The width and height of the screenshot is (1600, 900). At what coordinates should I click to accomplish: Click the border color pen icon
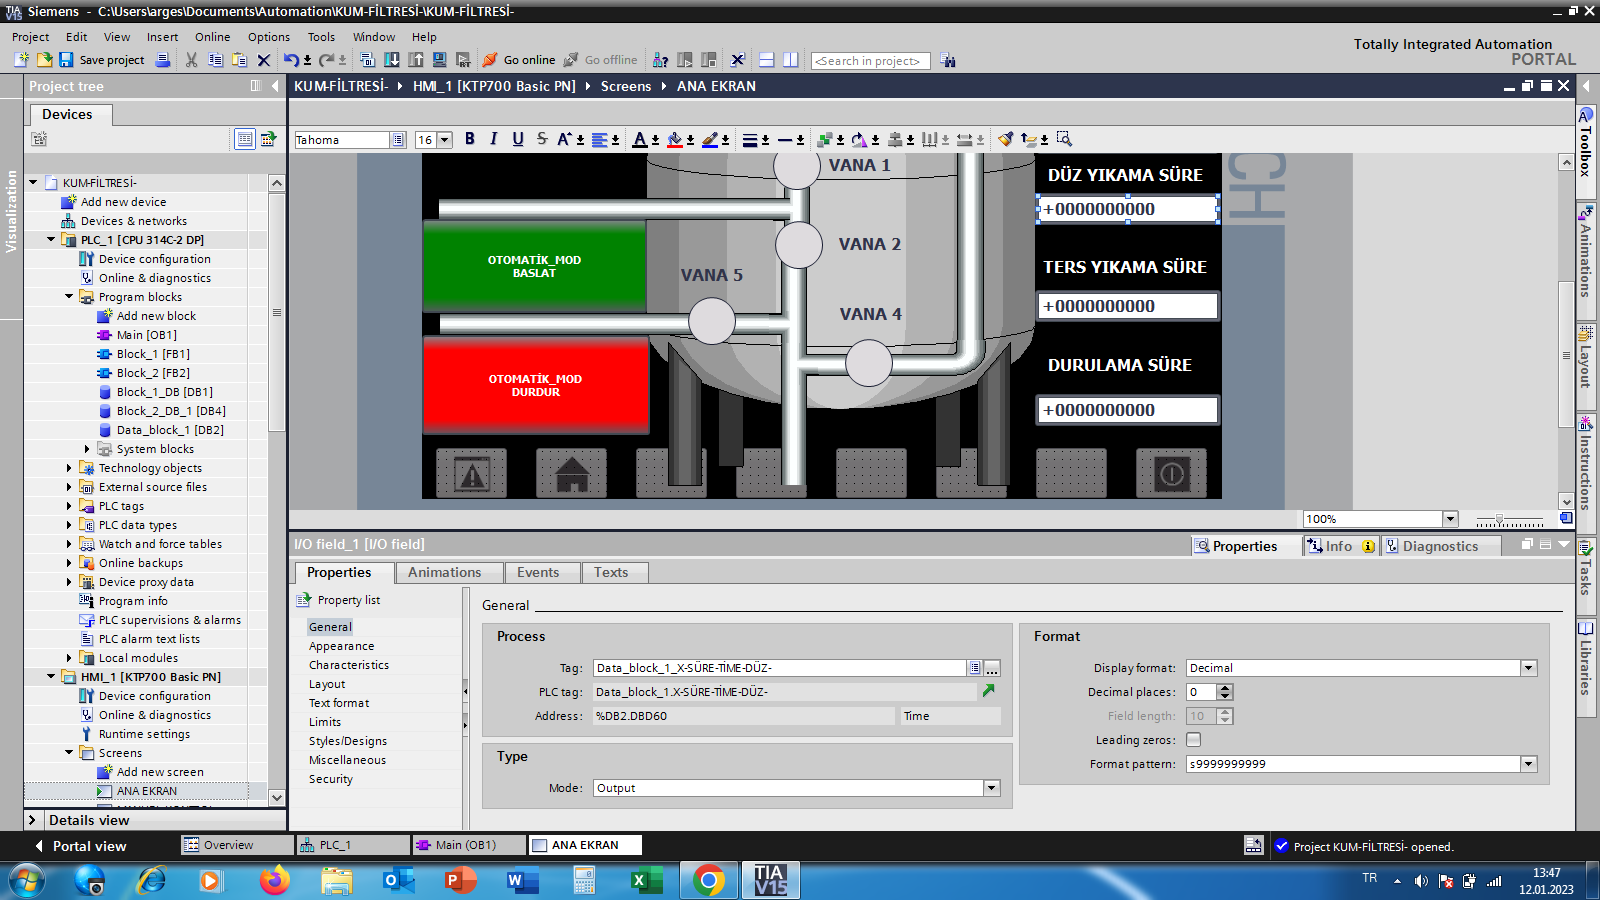pos(710,139)
